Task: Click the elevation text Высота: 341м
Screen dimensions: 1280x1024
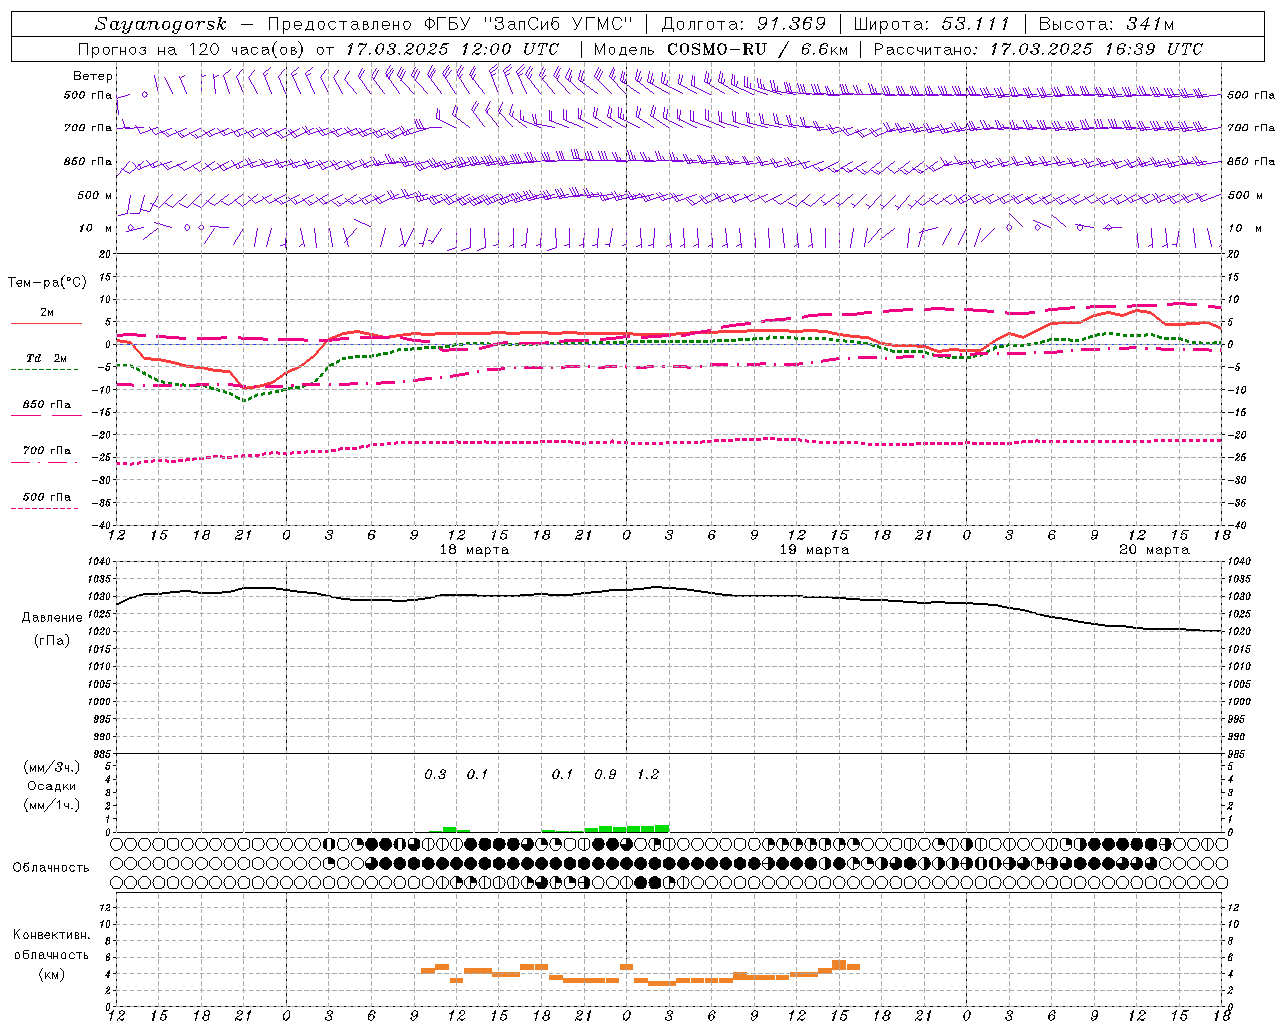Action: click(1106, 24)
